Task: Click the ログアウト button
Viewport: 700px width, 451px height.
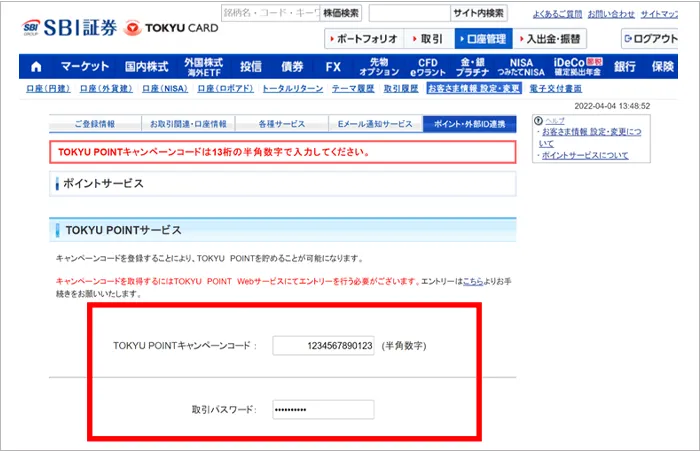Action: [659, 39]
